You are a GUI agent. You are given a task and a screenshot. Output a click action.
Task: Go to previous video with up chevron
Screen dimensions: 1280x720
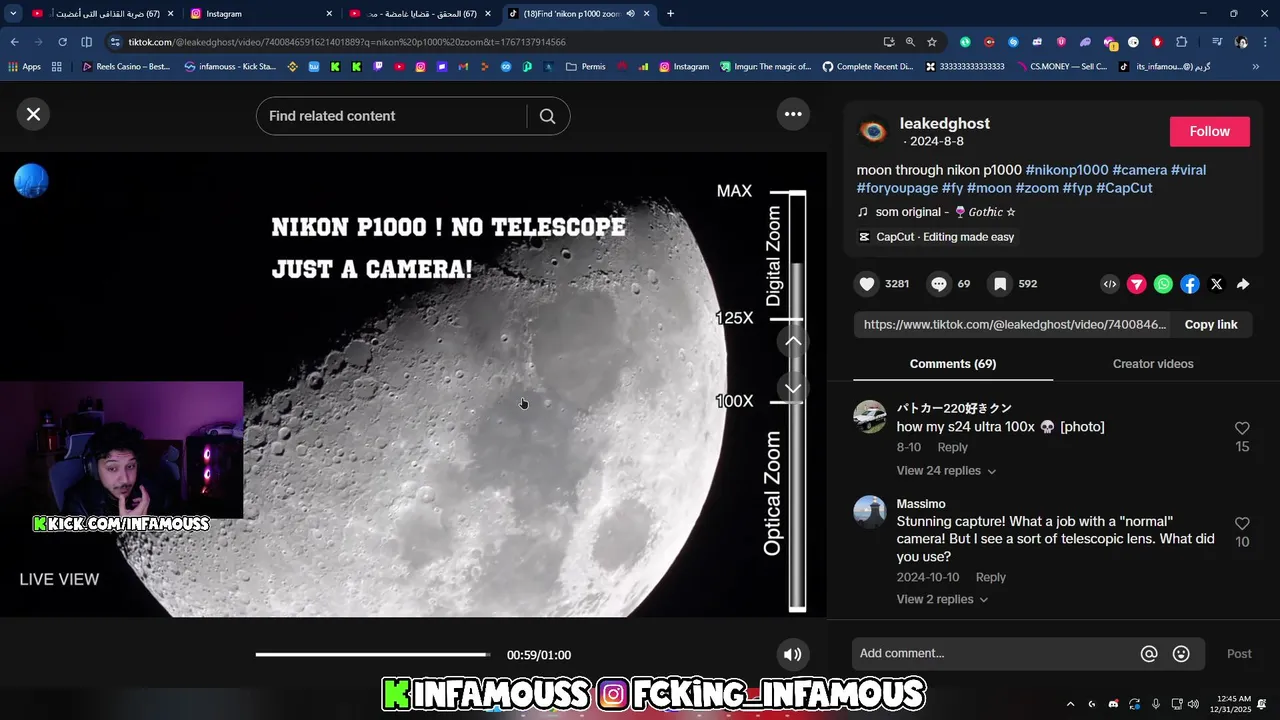(x=793, y=341)
